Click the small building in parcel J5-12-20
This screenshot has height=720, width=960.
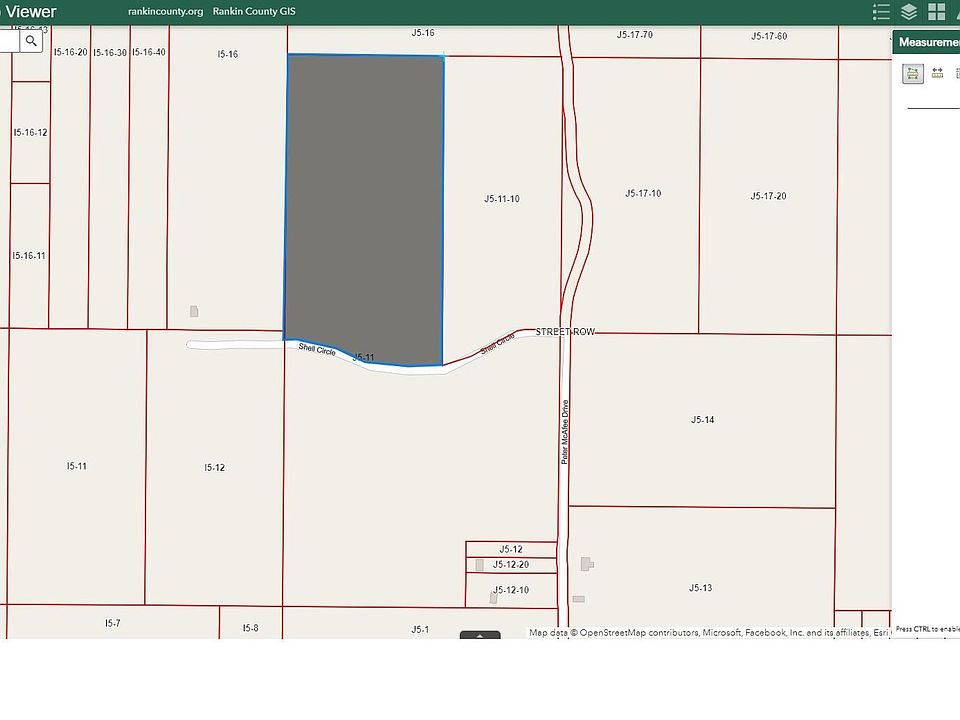tap(479, 565)
